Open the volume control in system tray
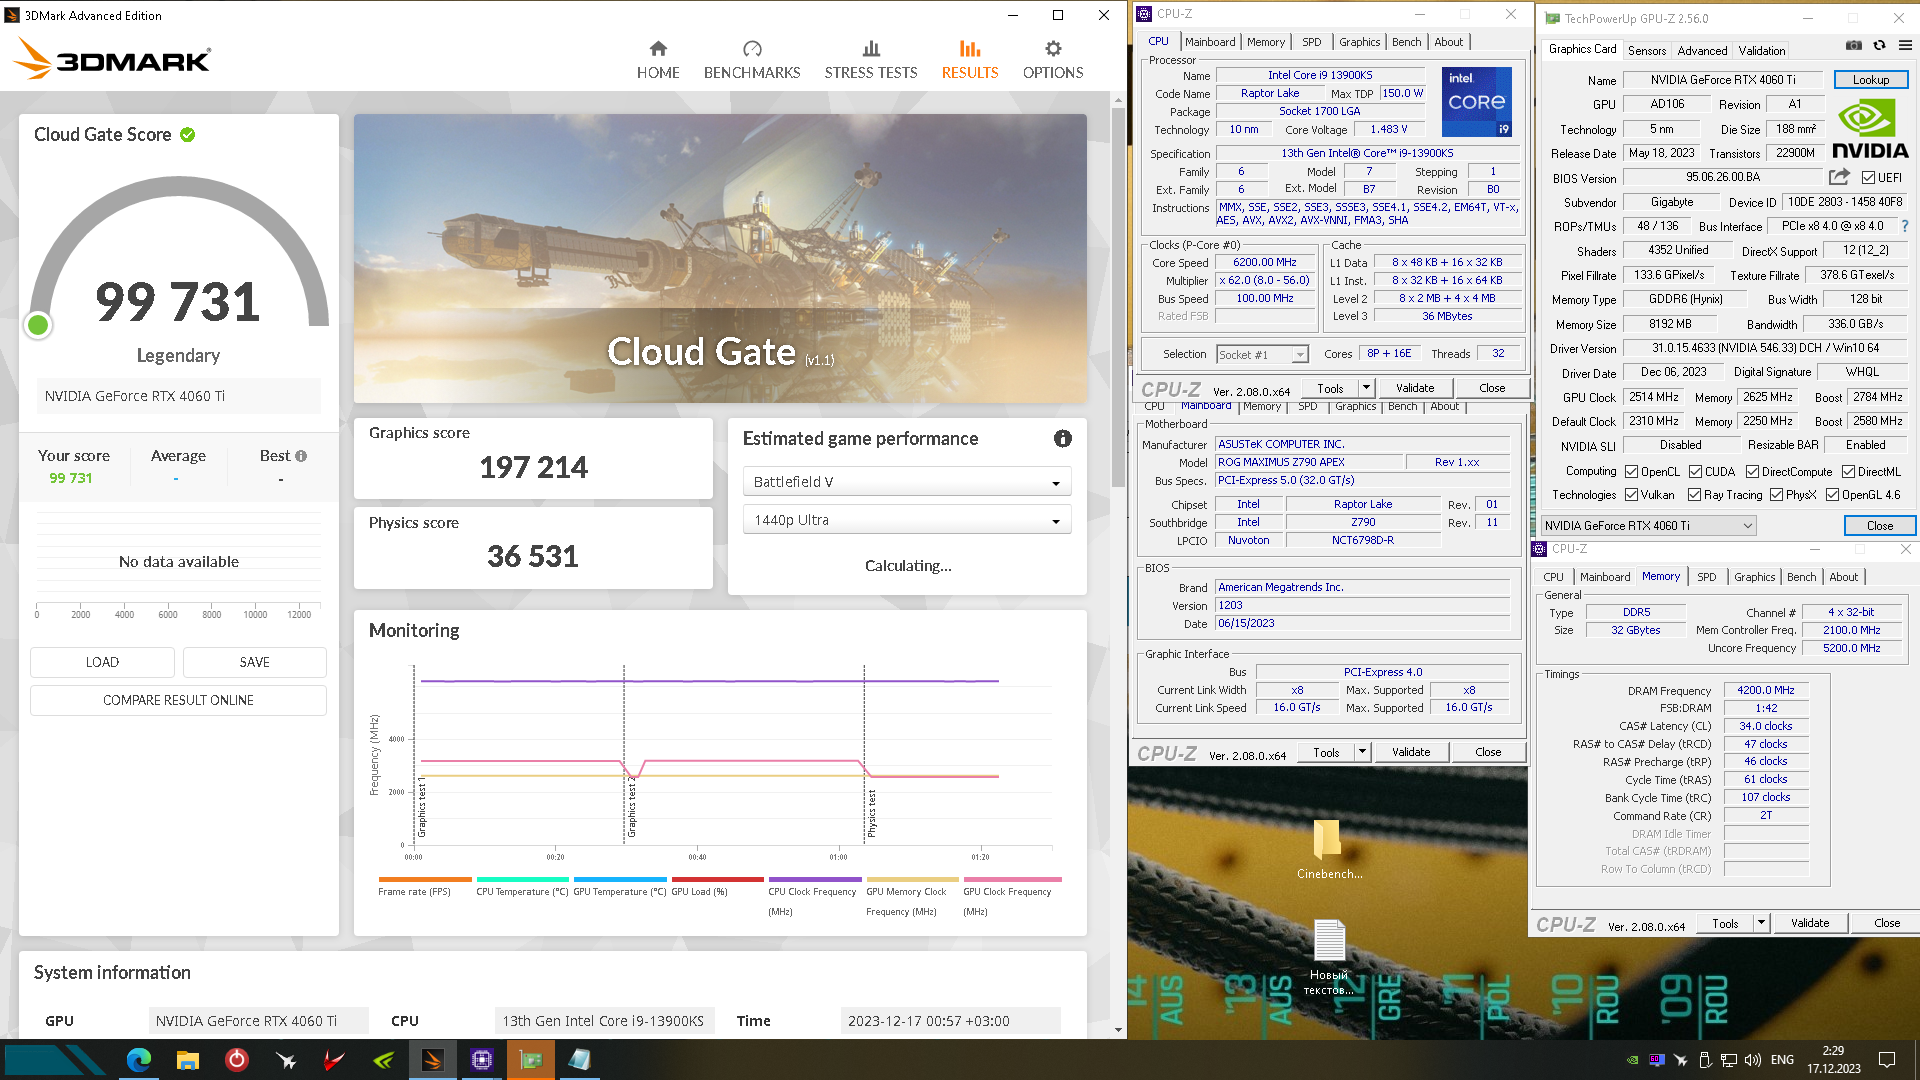 tap(1752, 1060)
